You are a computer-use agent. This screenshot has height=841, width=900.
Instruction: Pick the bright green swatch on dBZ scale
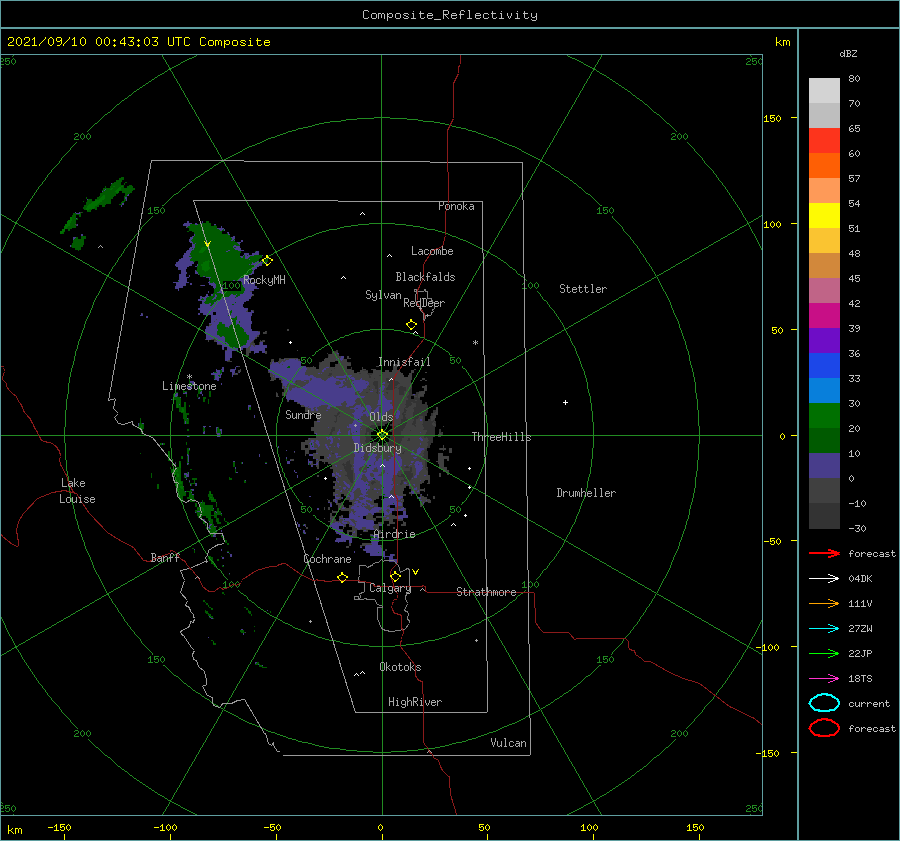point(824,415)
